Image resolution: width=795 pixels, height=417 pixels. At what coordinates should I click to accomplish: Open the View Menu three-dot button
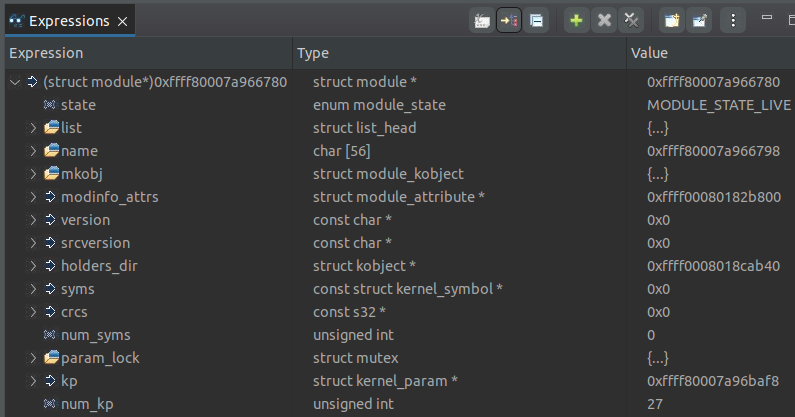(734, 20)
